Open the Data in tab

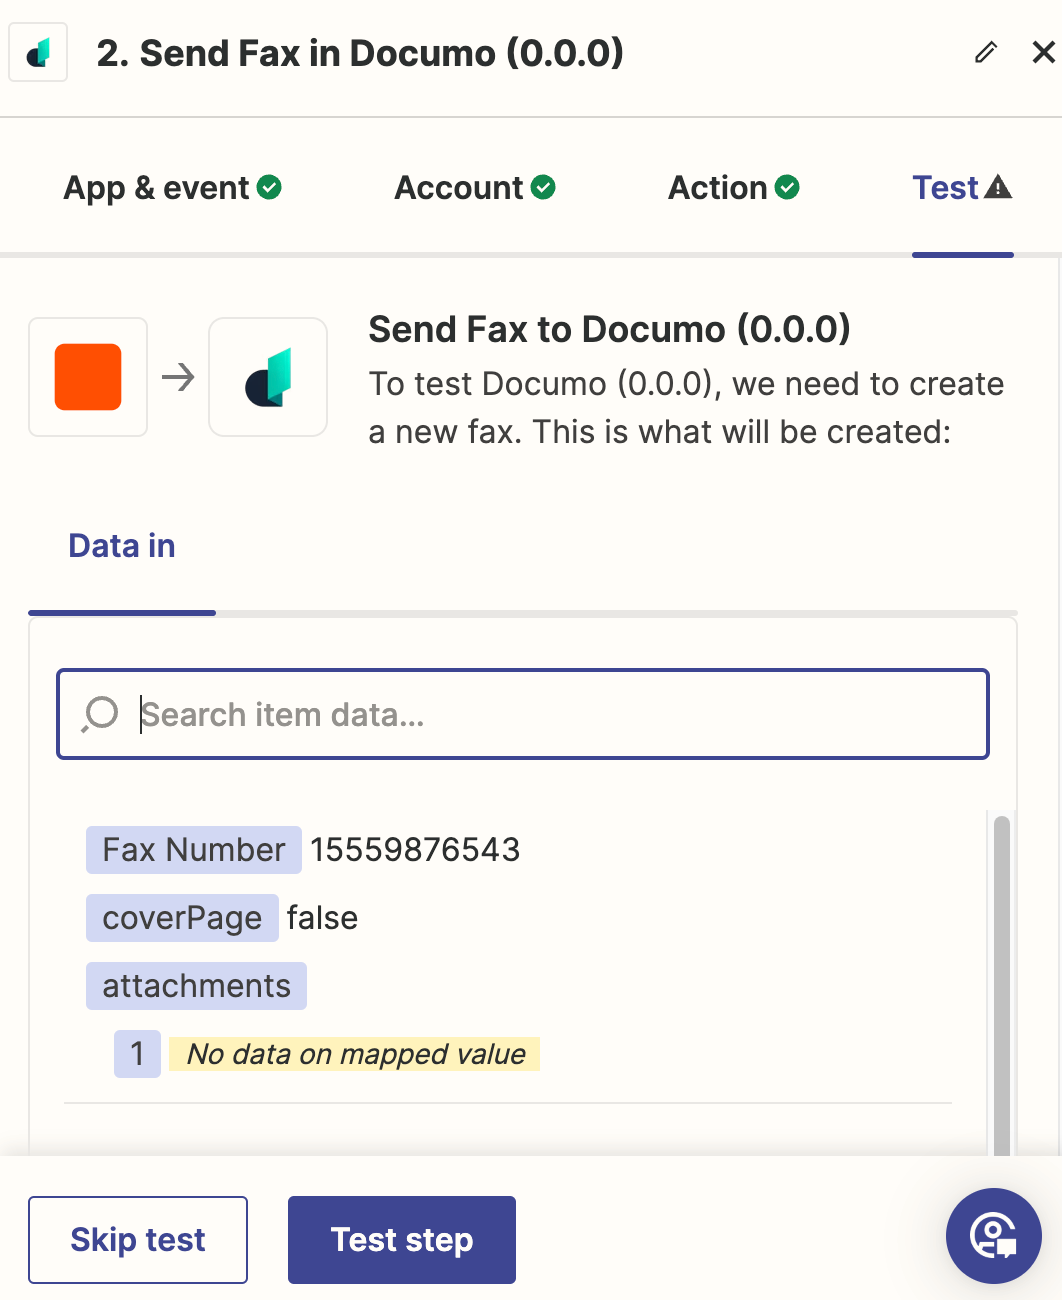pyautogui.click(x=122, y=546)
